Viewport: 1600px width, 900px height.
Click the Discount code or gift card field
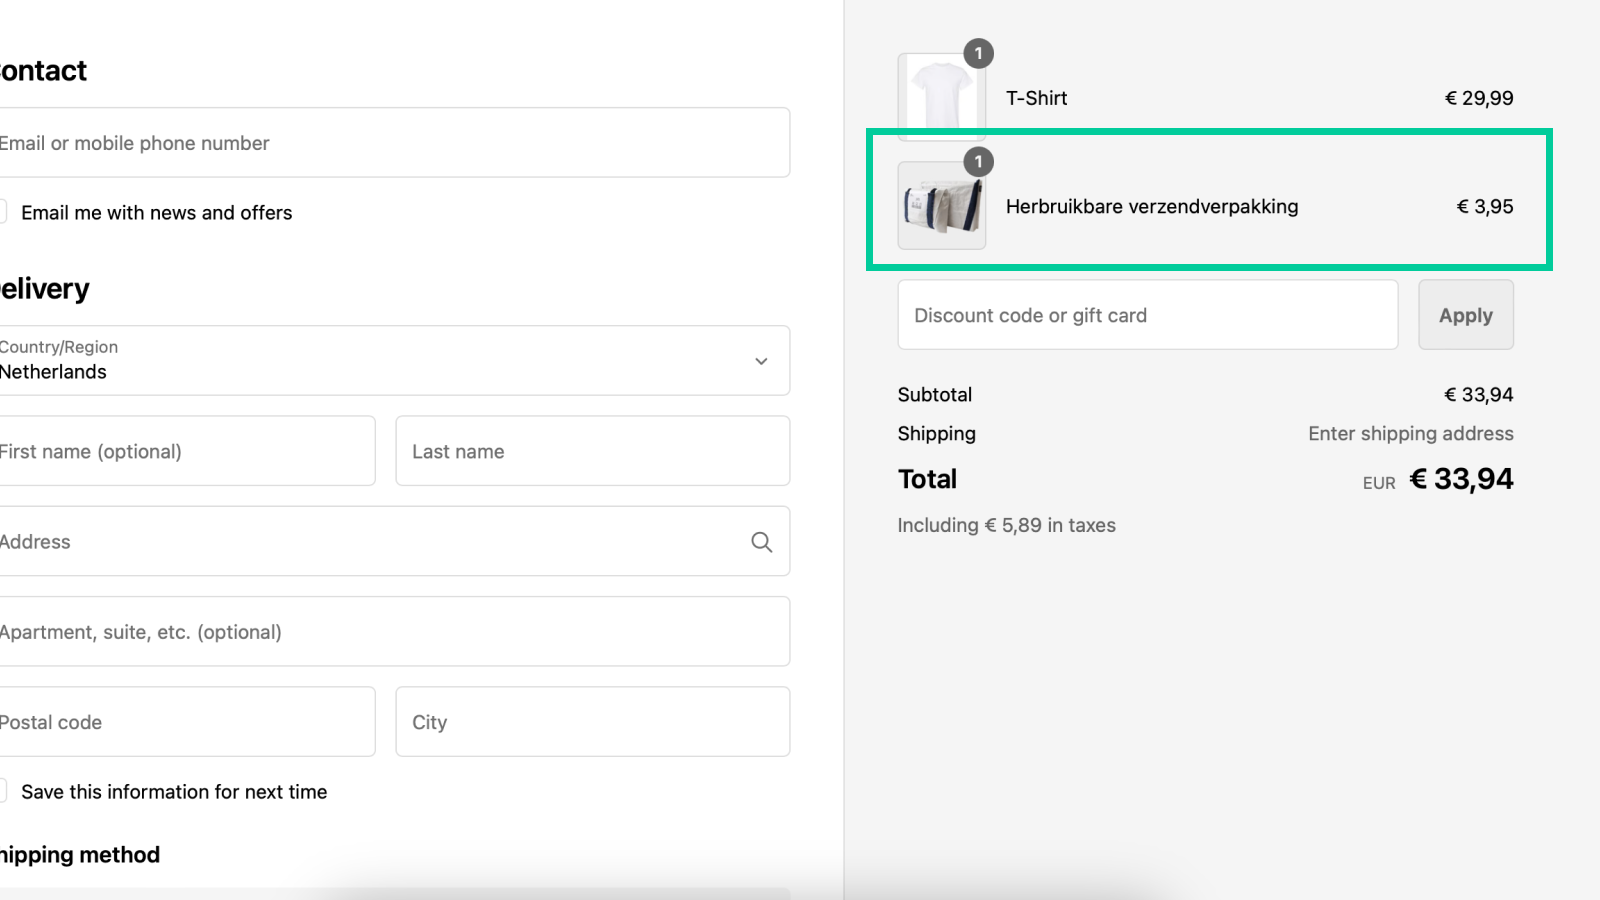click(1146, 315)
